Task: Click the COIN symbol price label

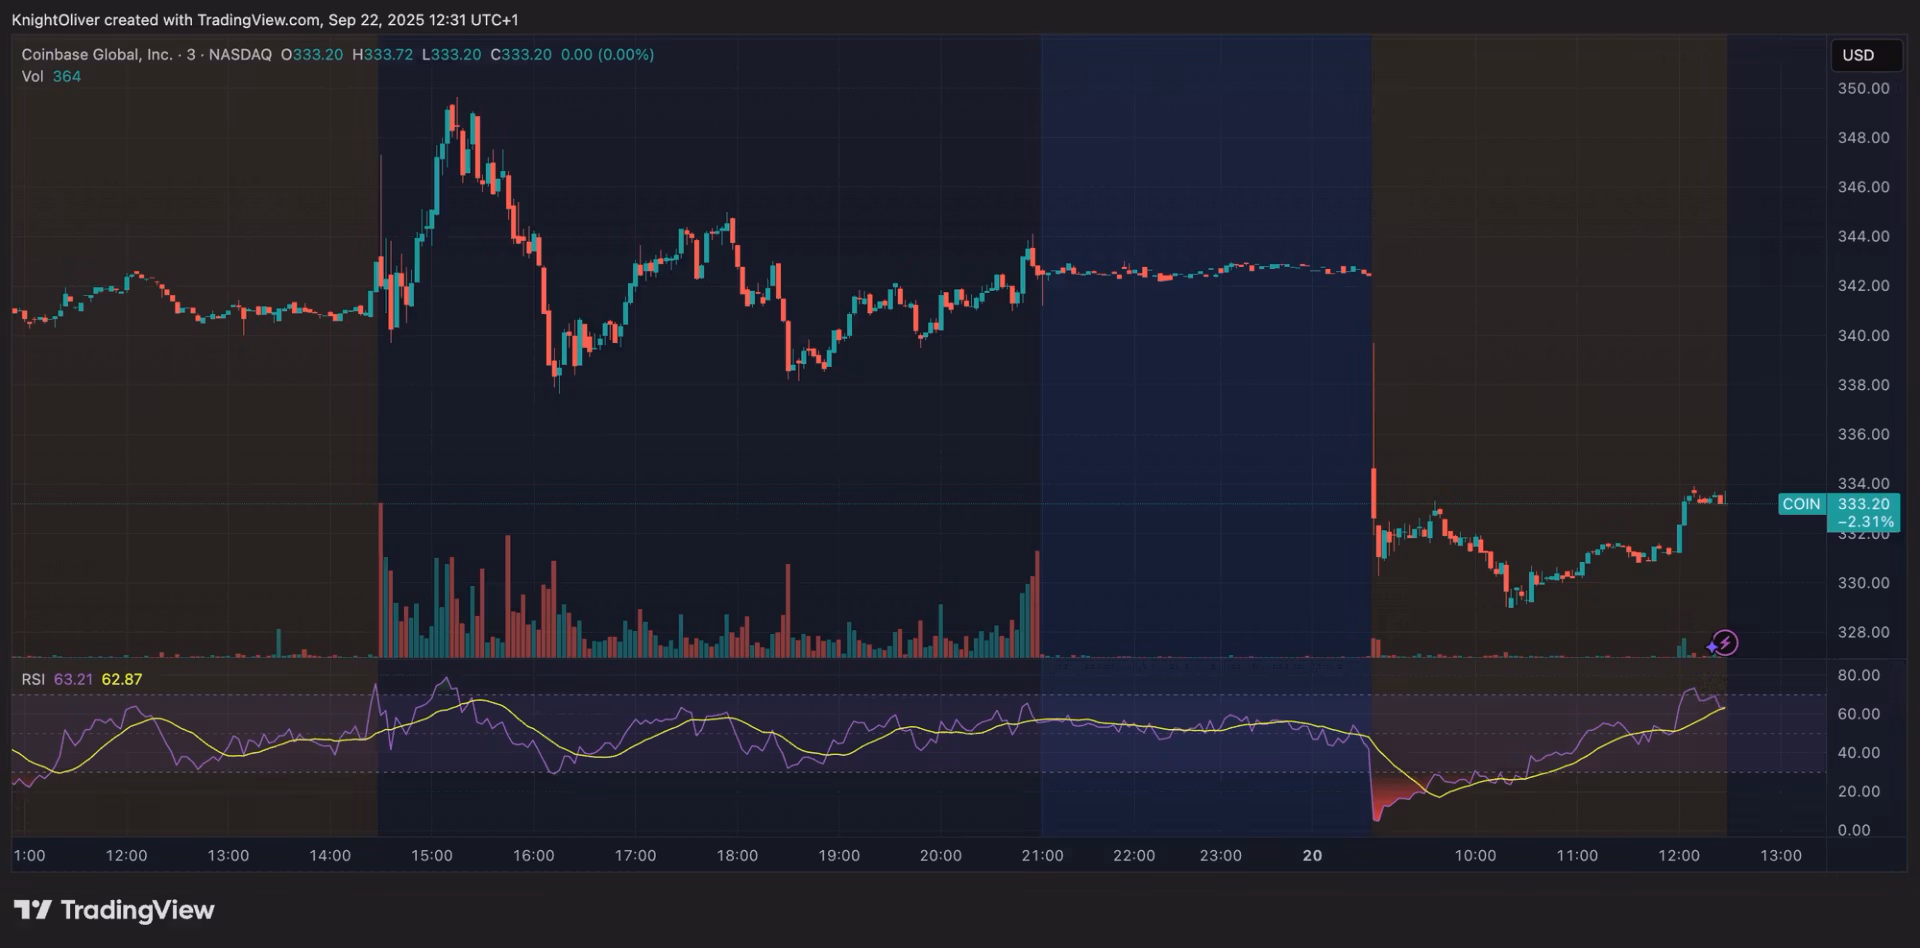Action: [1801, 504]
